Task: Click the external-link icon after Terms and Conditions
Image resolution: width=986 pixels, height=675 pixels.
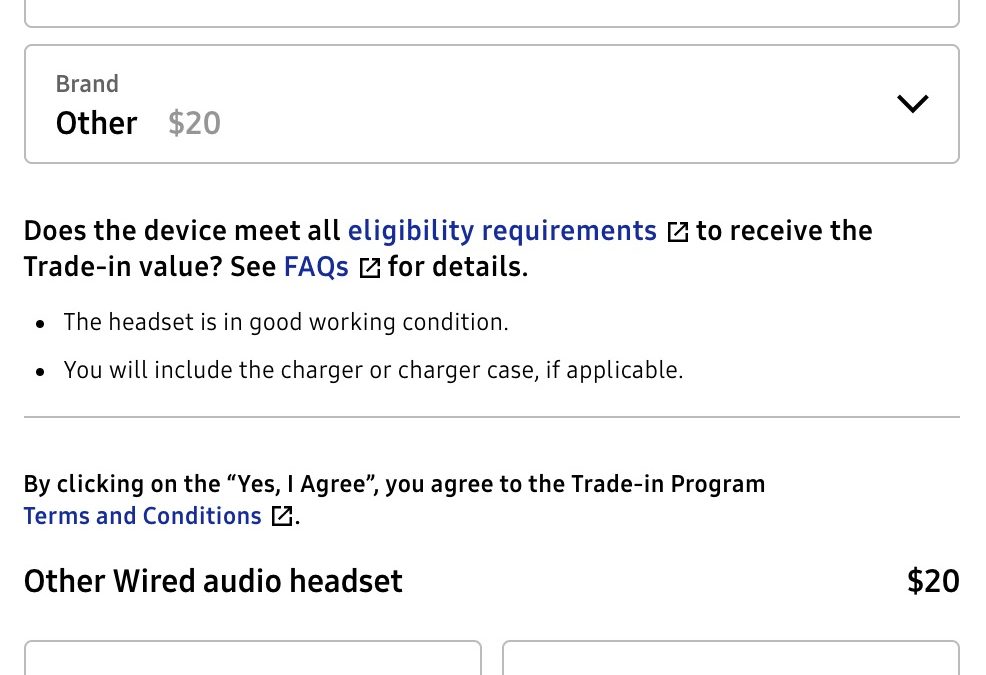Action: pyautogui.click(x=283, y=517)
